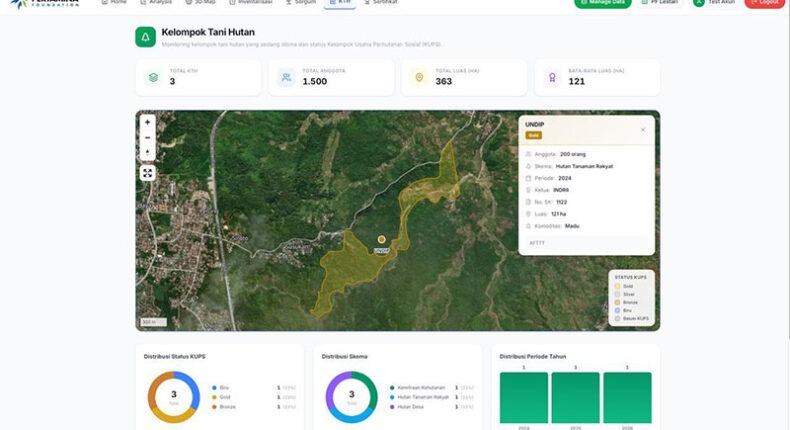Open the Test Akun user profile

coord(714,3)
